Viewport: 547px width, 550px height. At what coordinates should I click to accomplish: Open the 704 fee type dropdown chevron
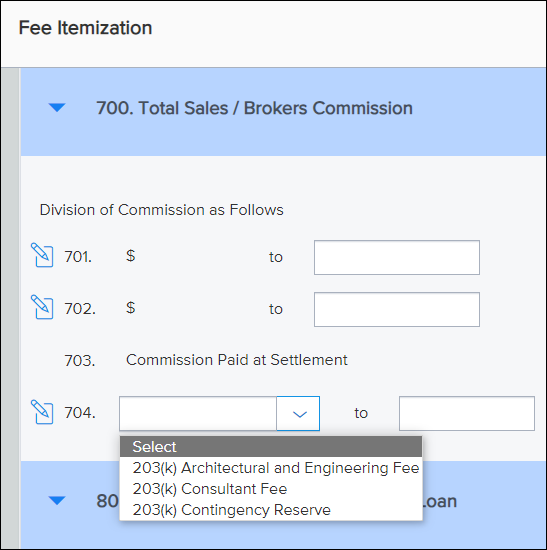299,414
